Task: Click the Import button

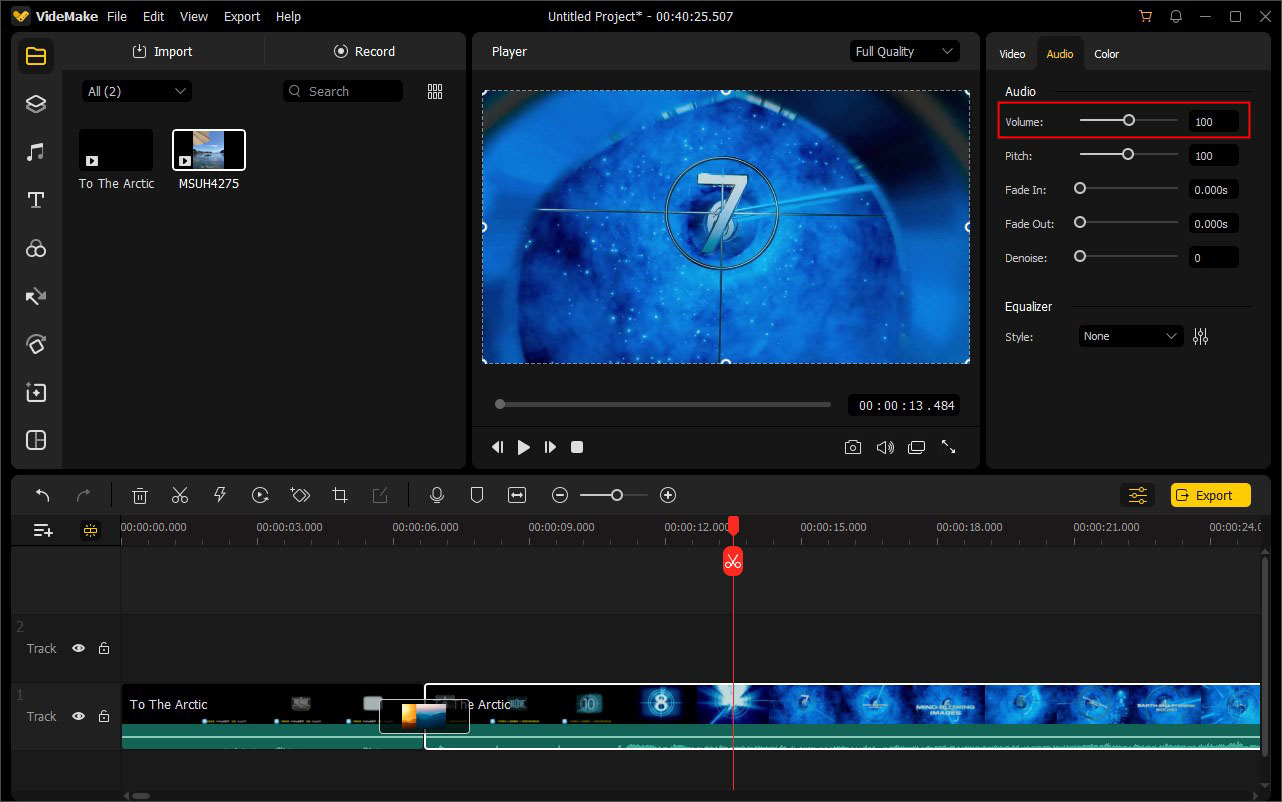Action: (163, 52)
